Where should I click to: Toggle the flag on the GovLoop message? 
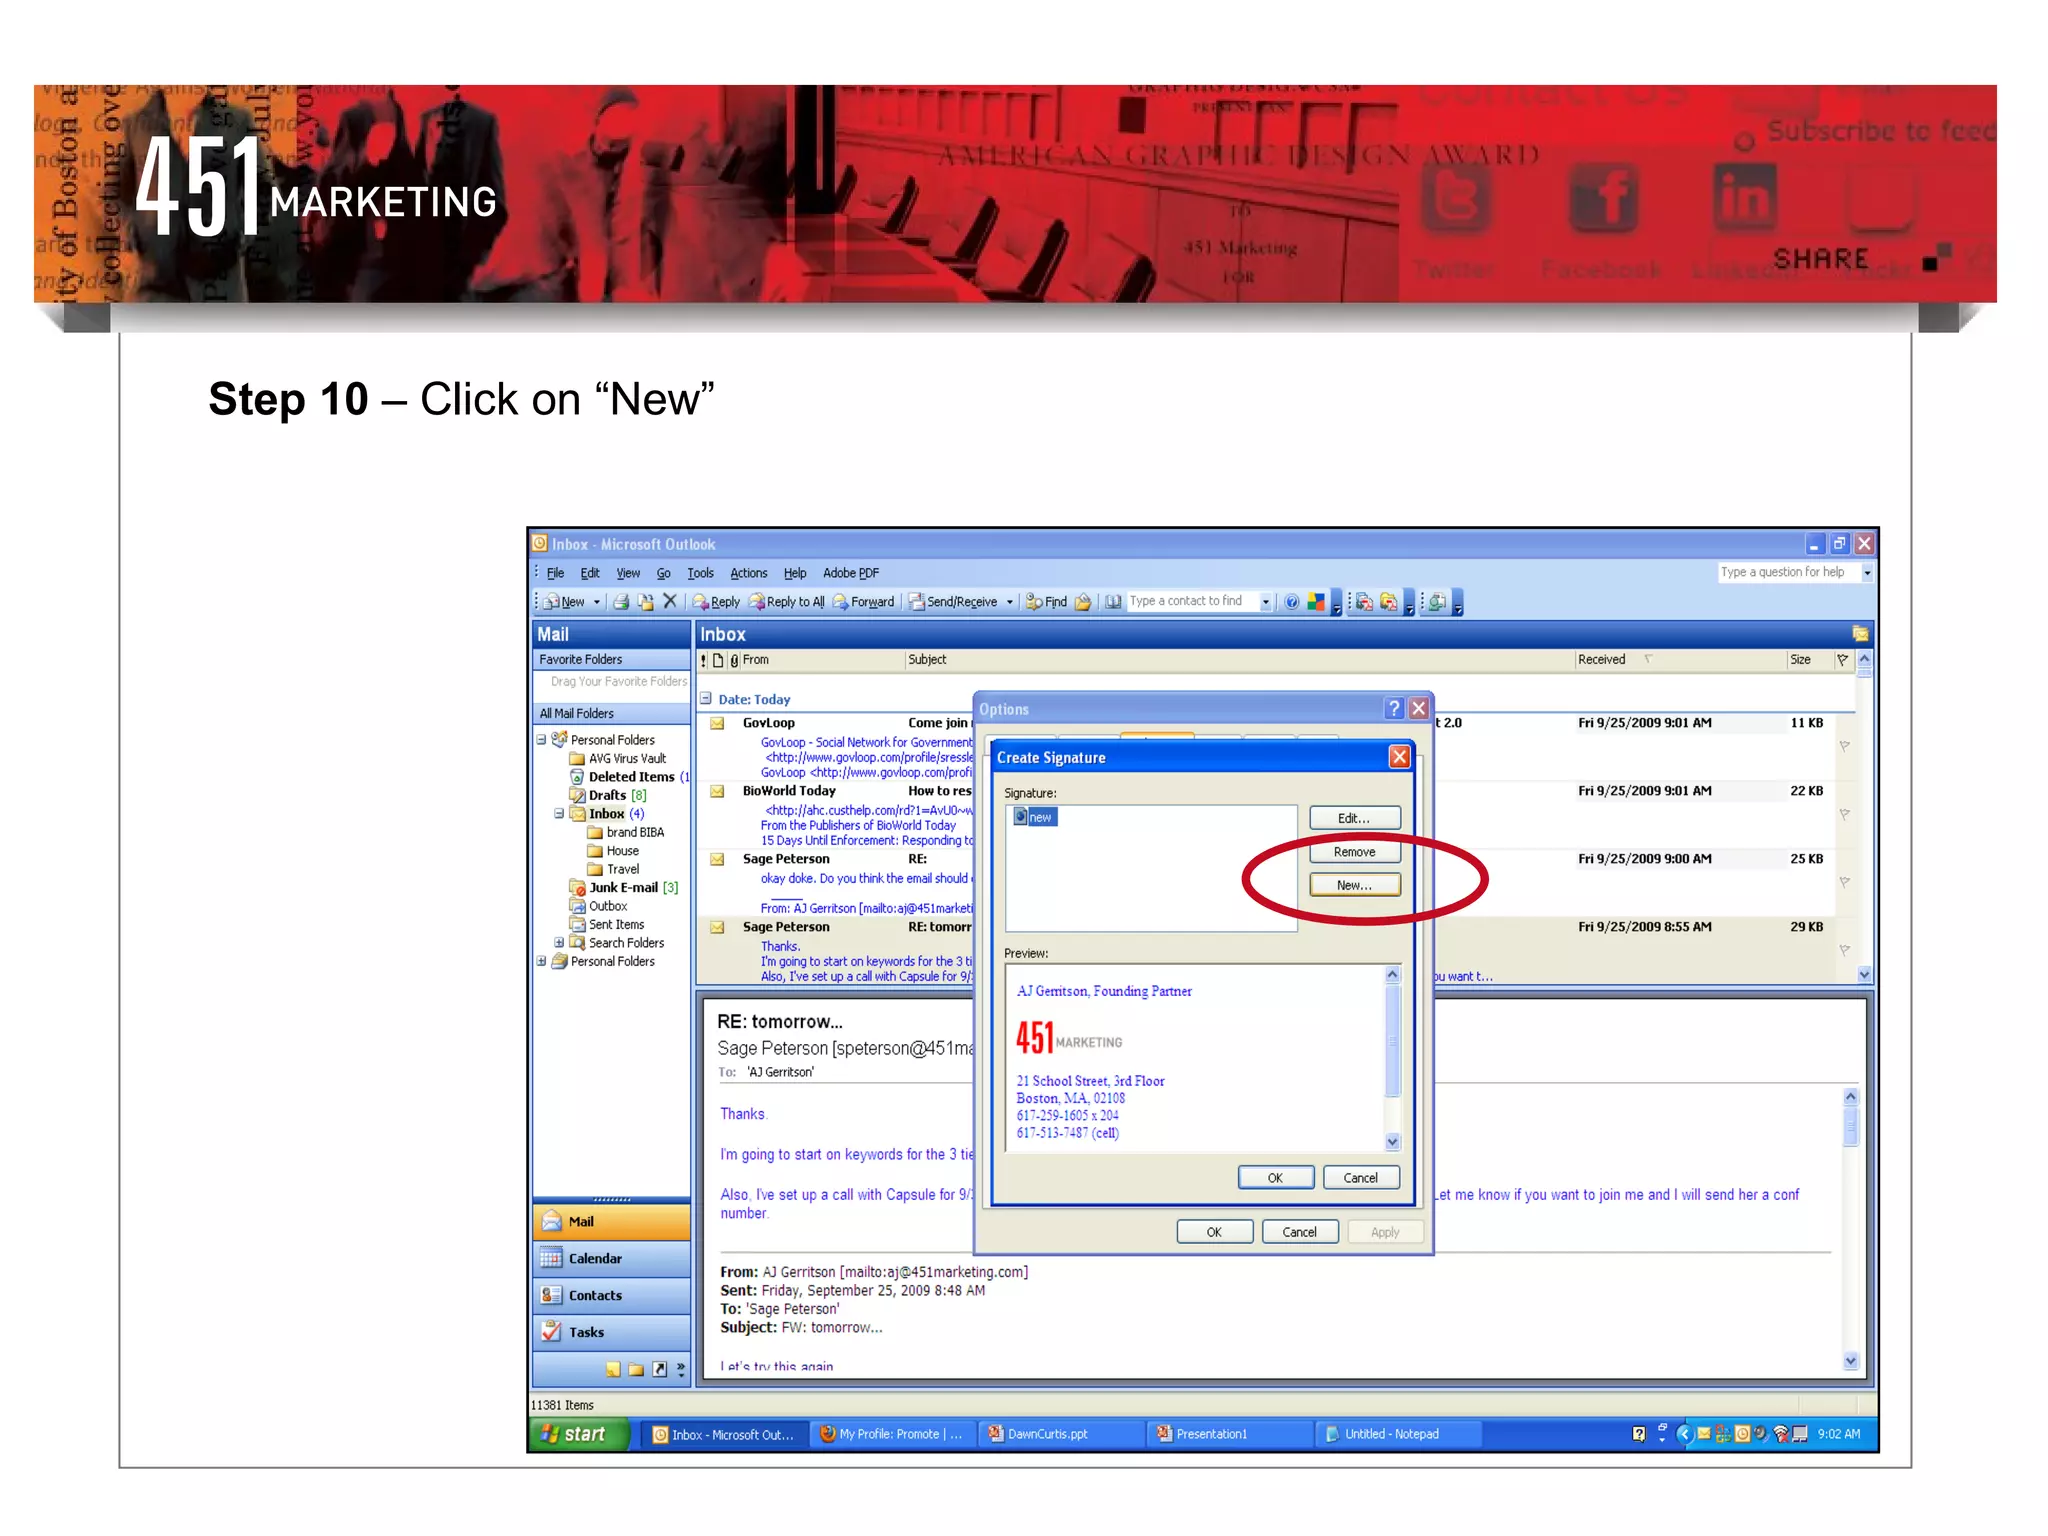(1844, 746)
